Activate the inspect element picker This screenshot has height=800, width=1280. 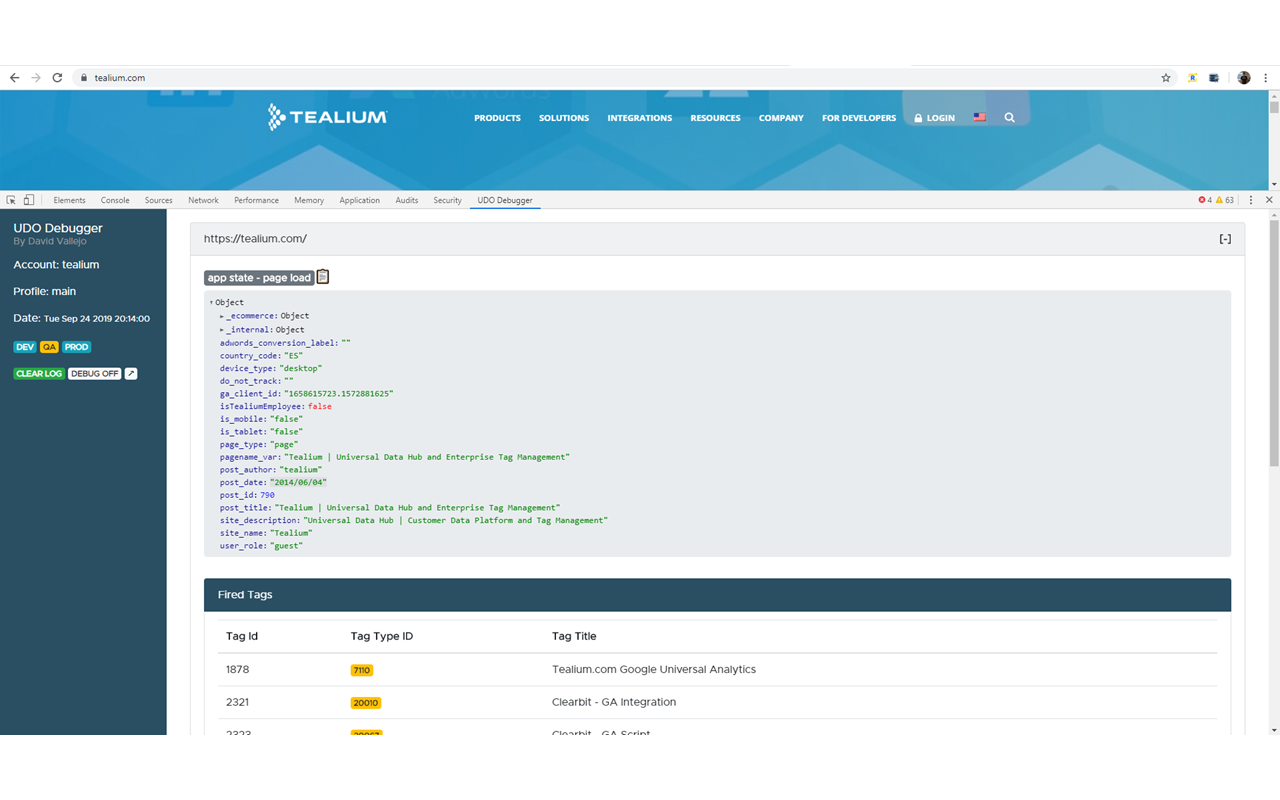click(x=11, y=200)
